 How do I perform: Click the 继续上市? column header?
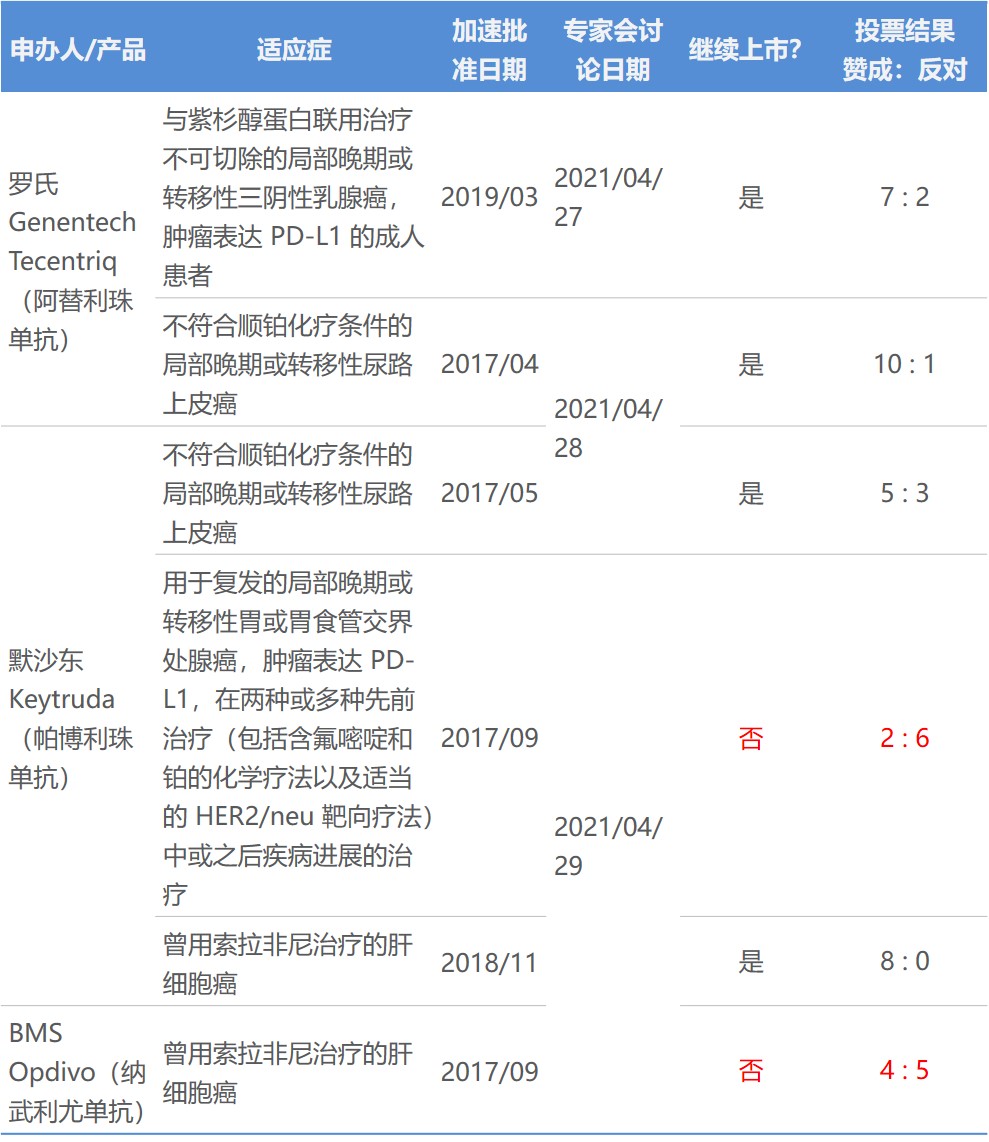click(744, 50)
